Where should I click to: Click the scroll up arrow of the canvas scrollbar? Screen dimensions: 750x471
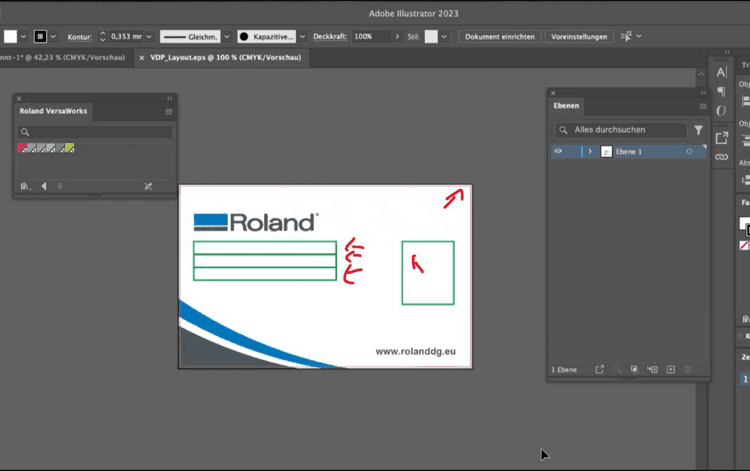tap(701, 74)
